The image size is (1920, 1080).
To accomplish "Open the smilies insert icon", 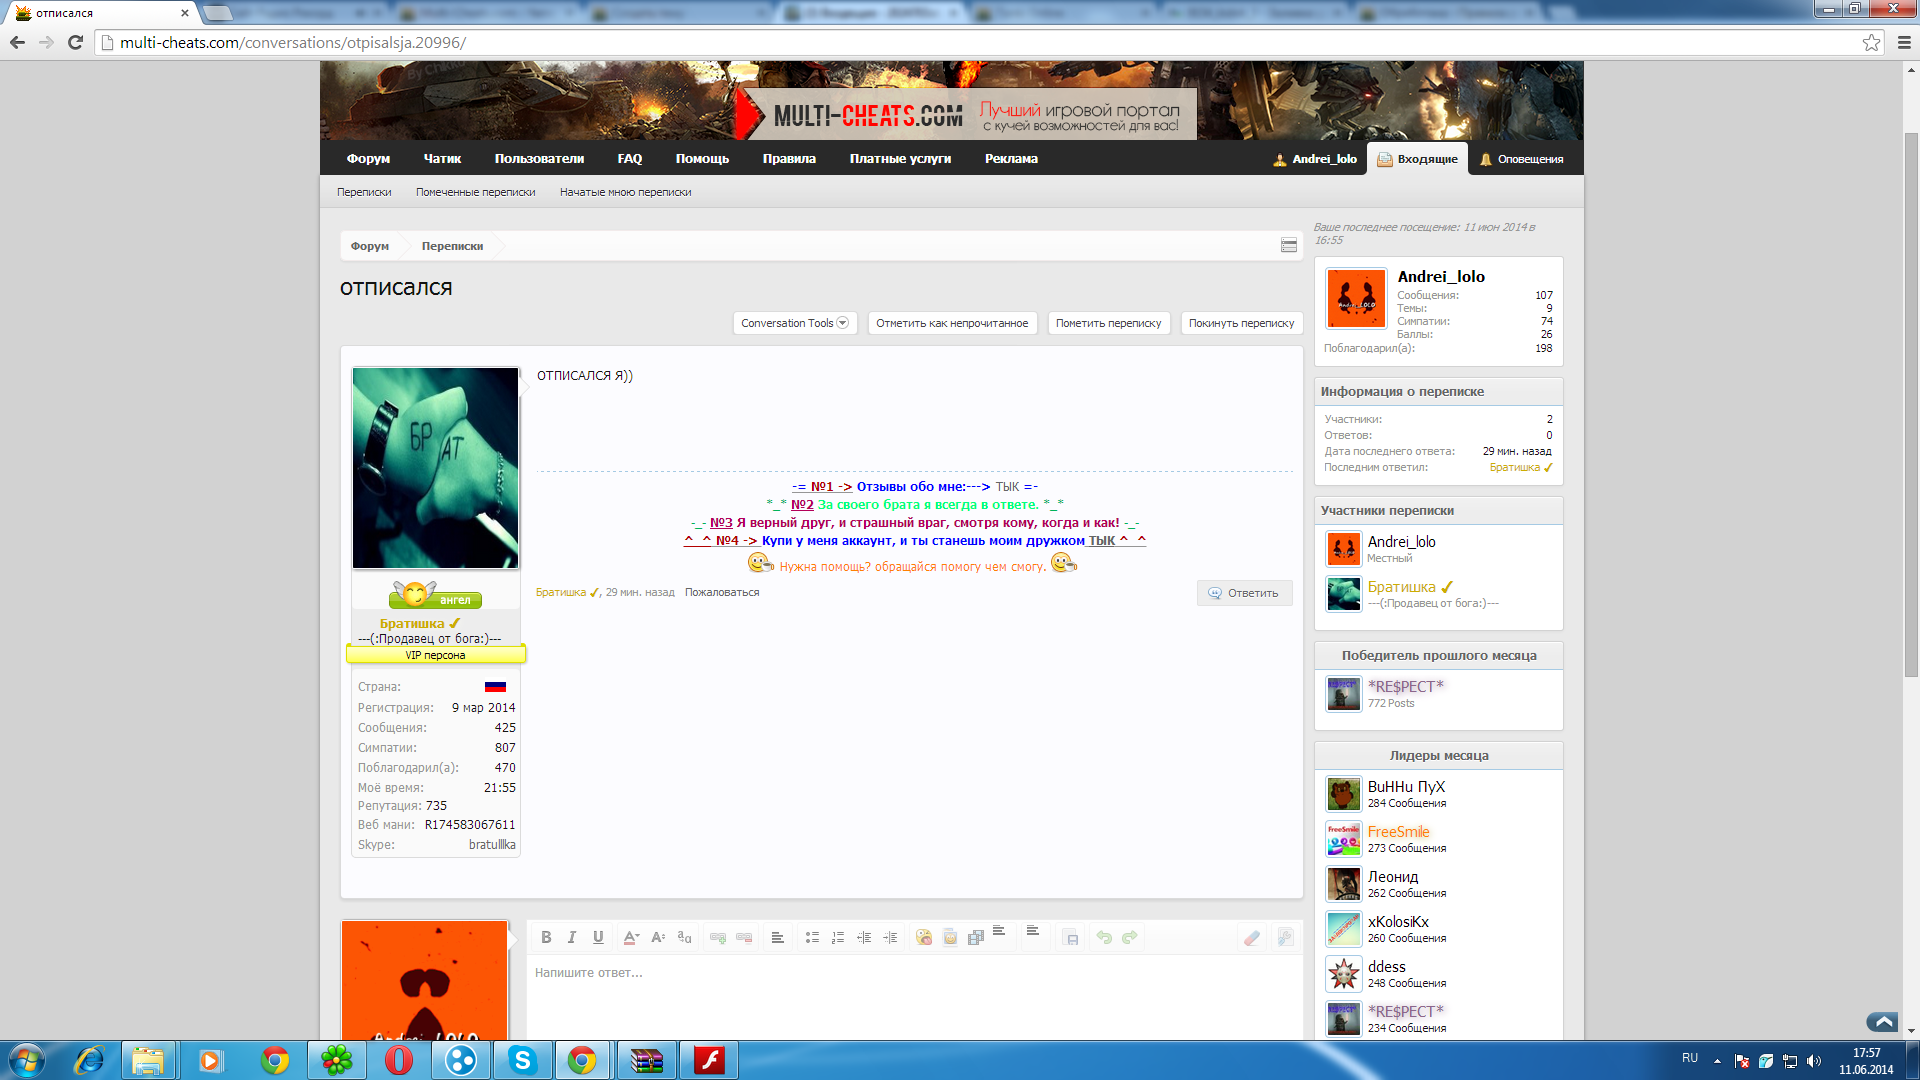I will [924, 937].
